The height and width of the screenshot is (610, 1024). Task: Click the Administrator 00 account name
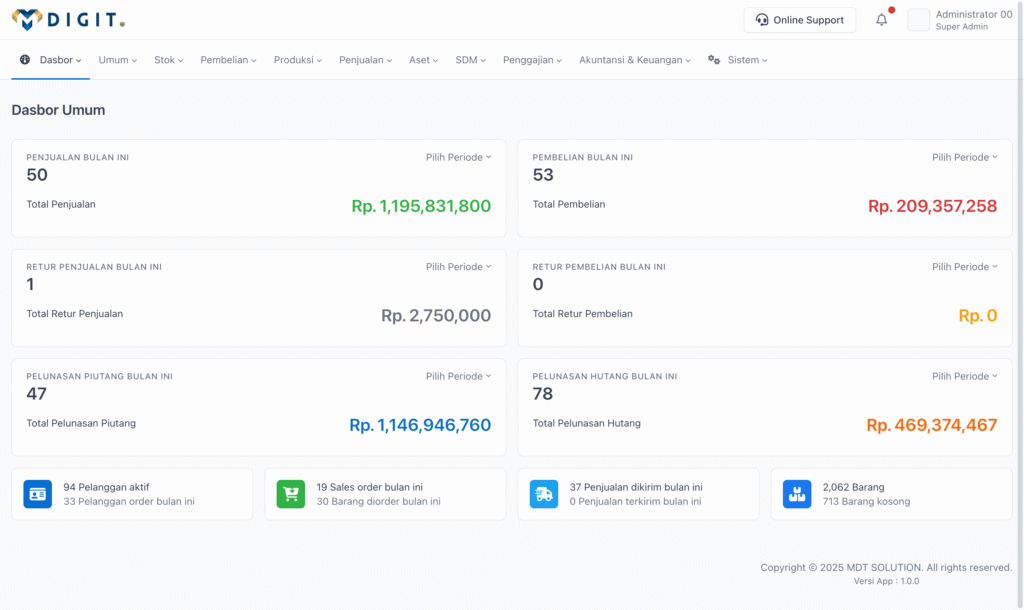point(973,15)
